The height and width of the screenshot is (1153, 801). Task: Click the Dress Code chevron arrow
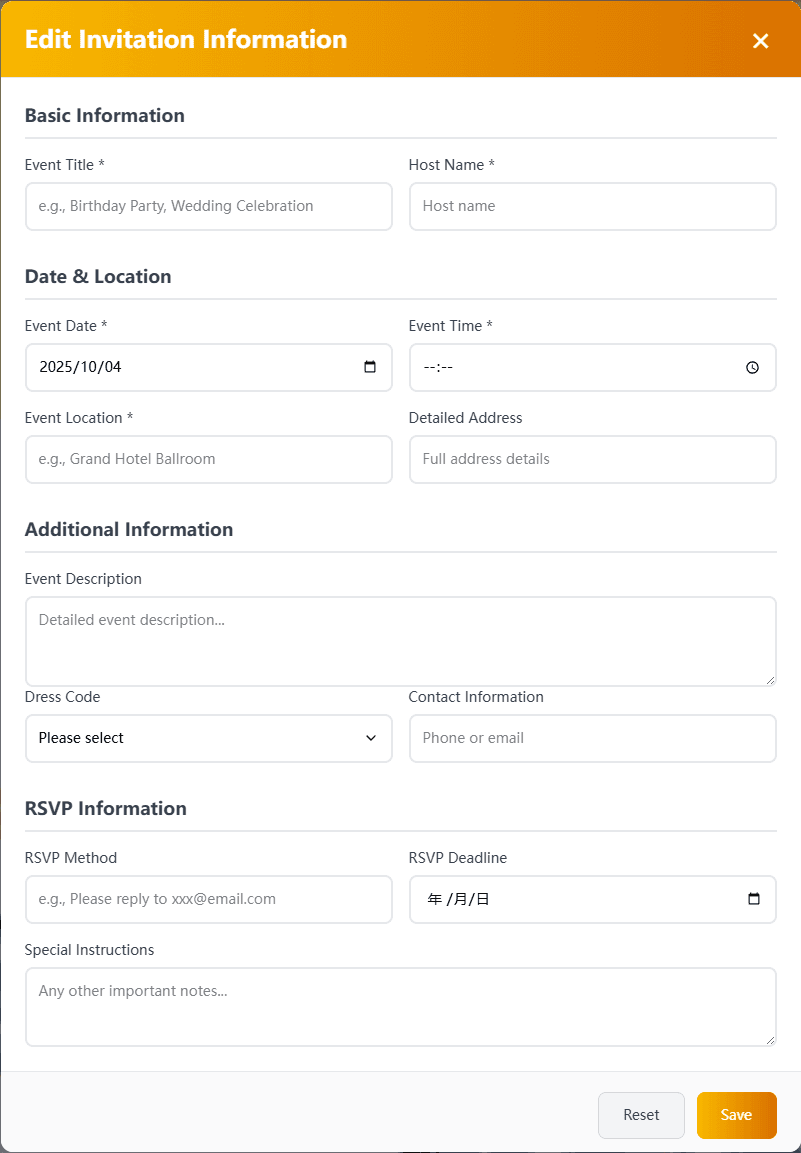[x=371, y=738]
